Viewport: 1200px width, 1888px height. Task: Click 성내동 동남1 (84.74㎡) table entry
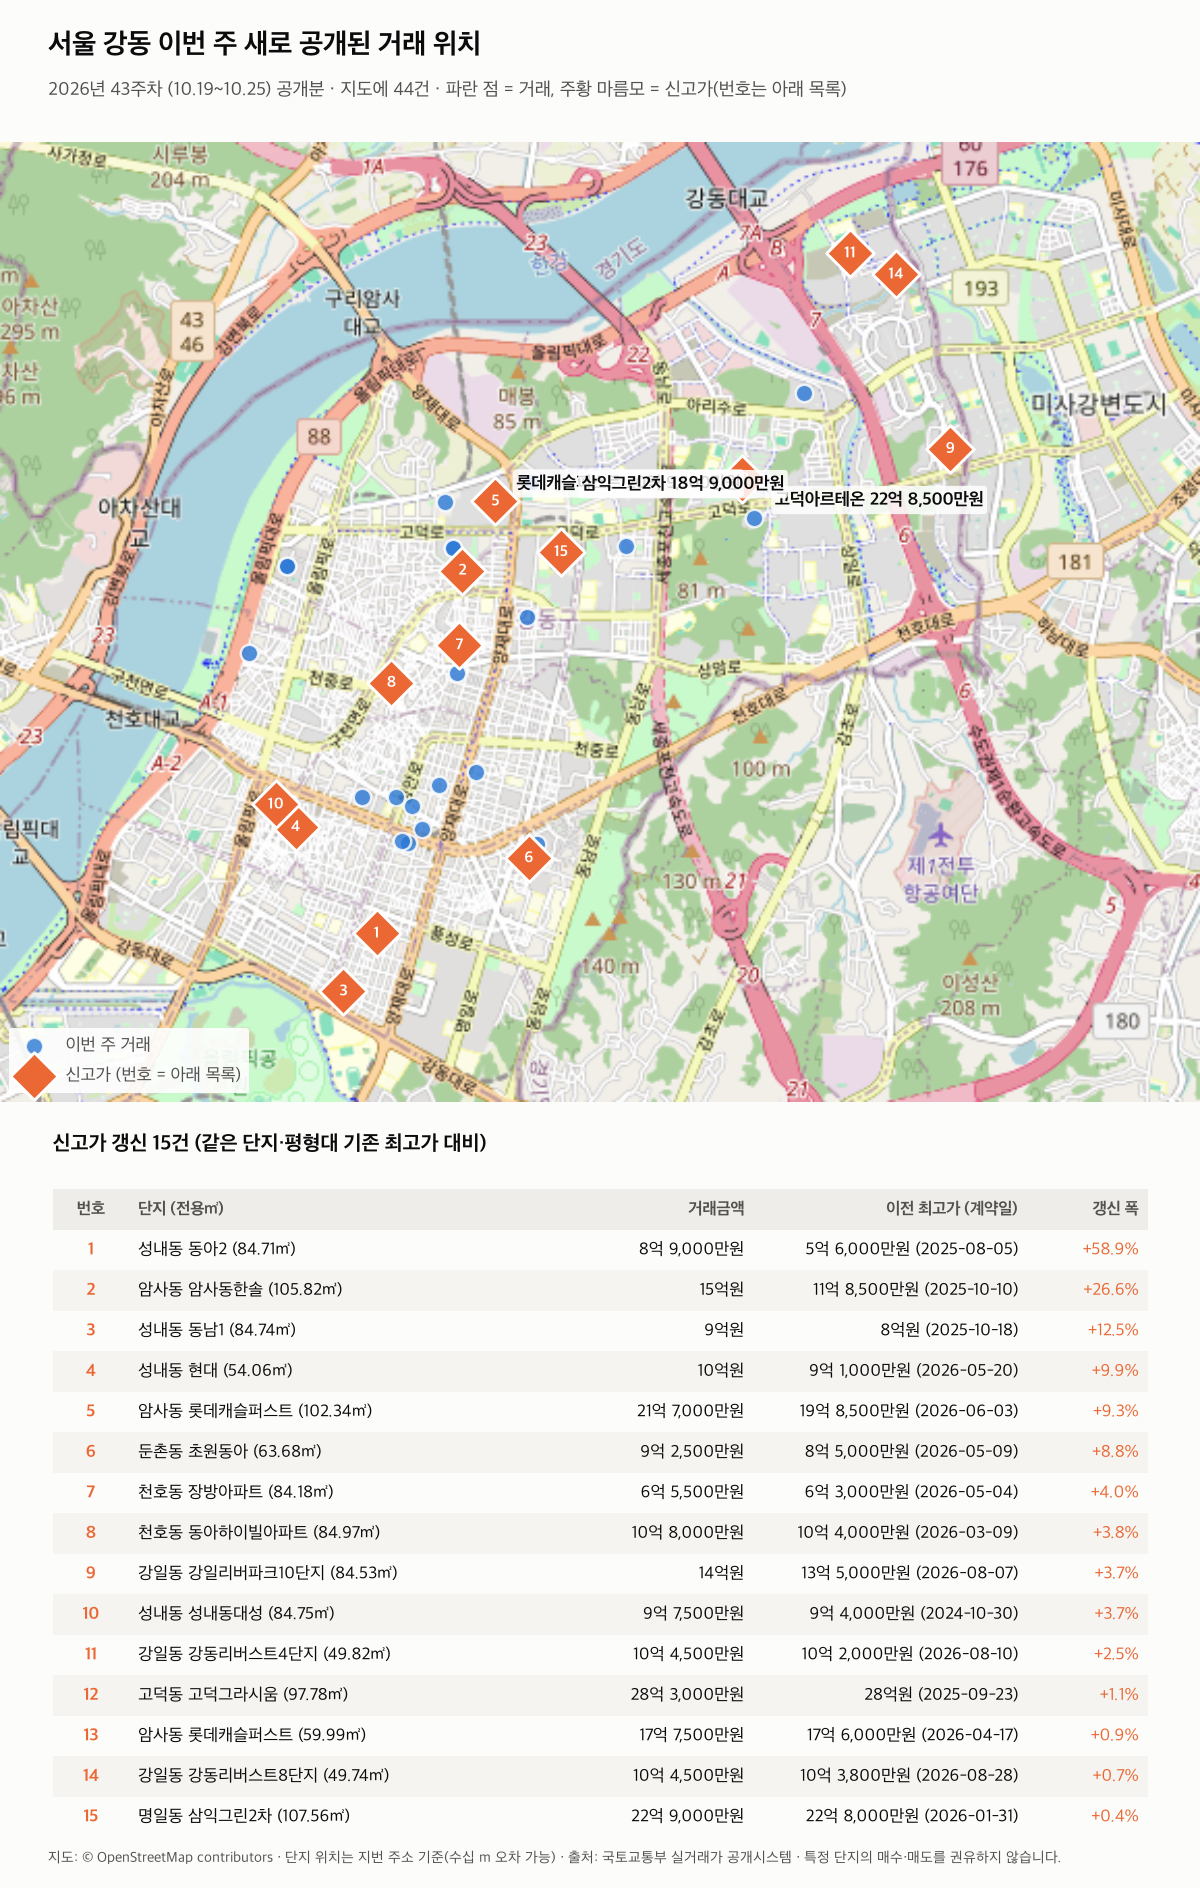click(x=217, y=1330)
